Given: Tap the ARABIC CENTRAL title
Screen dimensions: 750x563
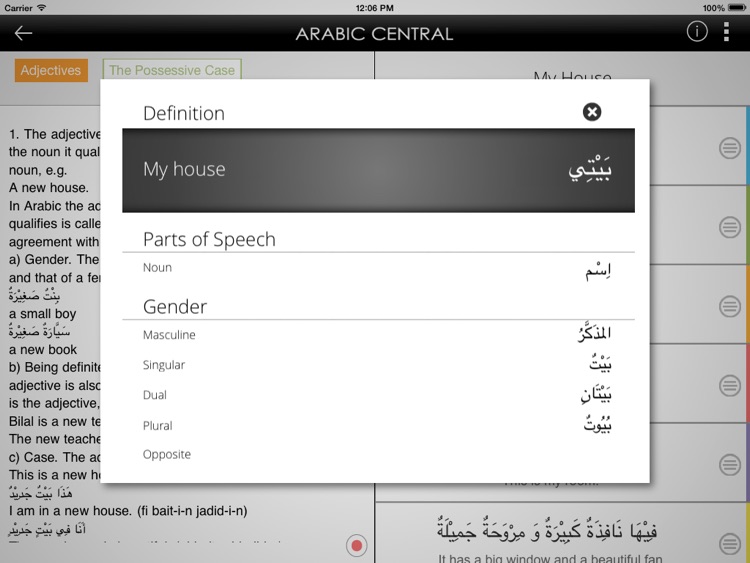Looking at the screenshot, I should [x=374, y=34].
